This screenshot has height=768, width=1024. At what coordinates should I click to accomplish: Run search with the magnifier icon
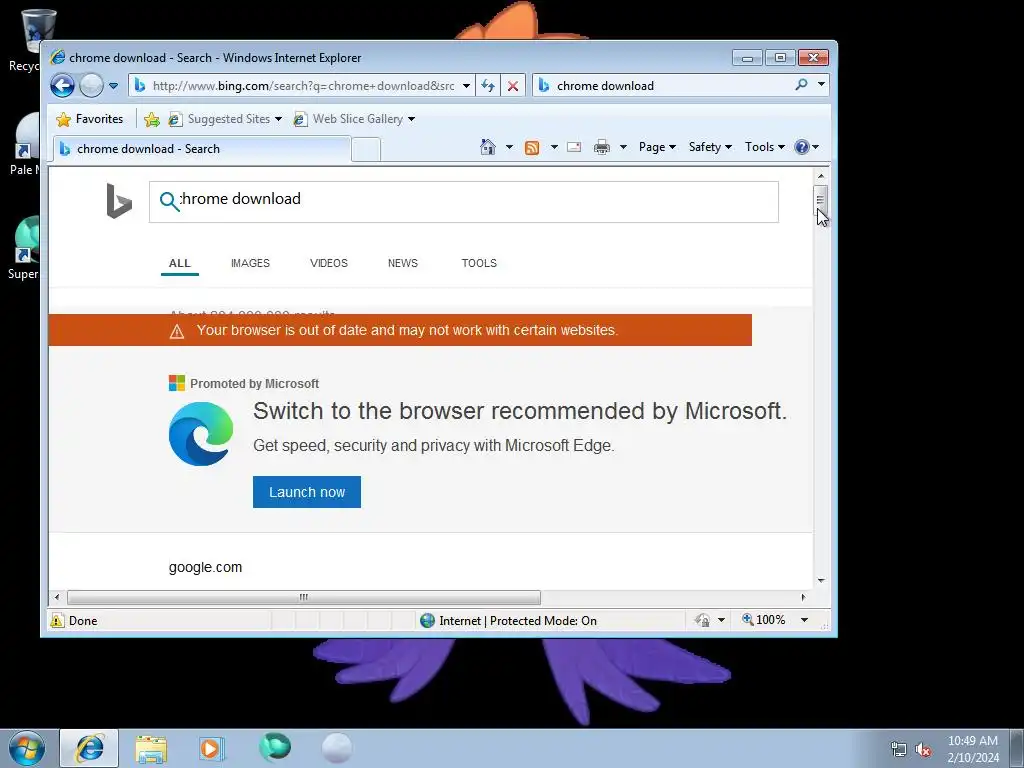tap(802, 85)
